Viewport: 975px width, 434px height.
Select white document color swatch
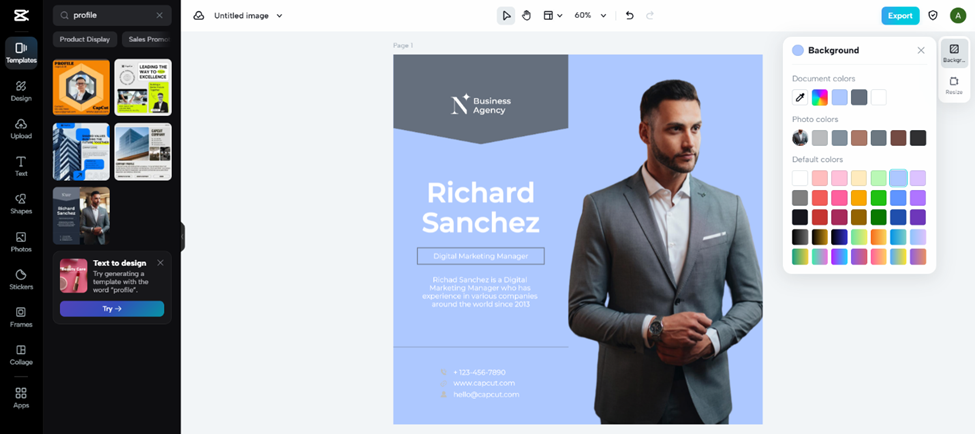coord(879,98)
